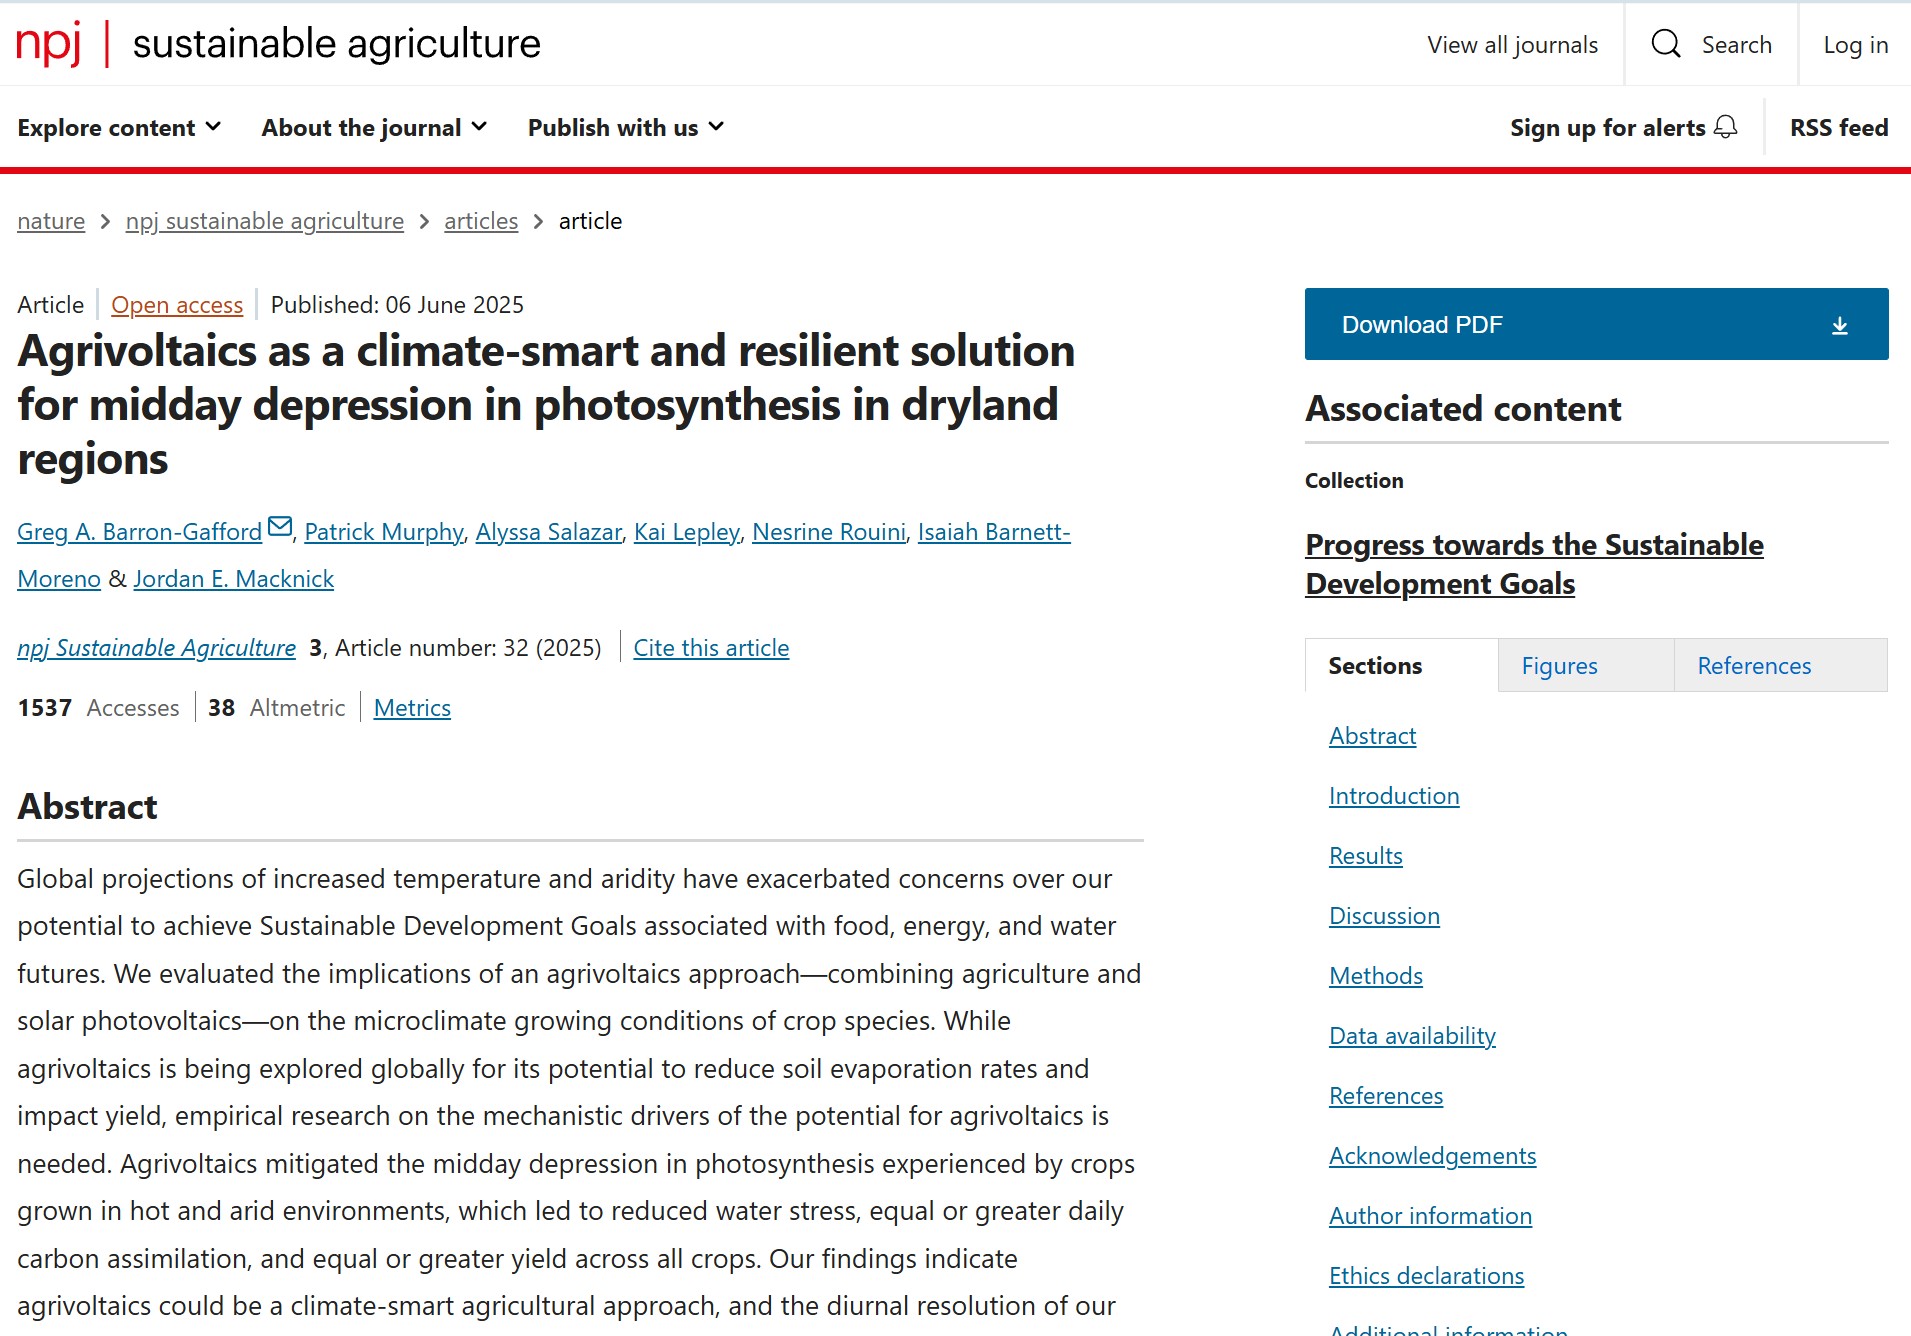The image size is (1911, 1336).
Task: Click the npj sustainable agriculture logo
Action: click(x=277, y=44)
